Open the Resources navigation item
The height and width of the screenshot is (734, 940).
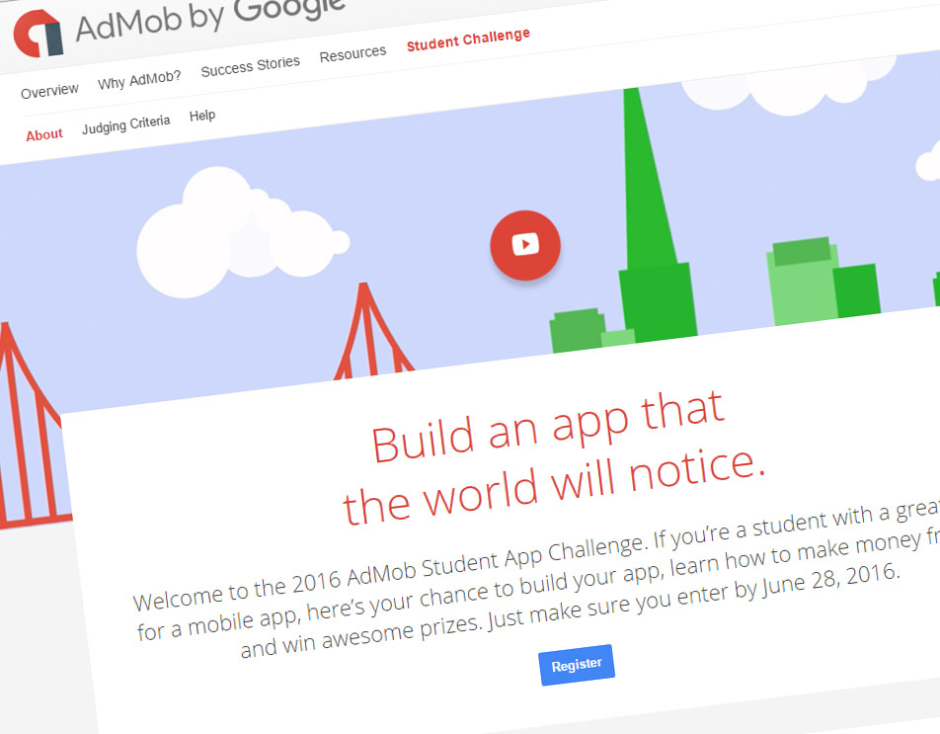(352, 52)
